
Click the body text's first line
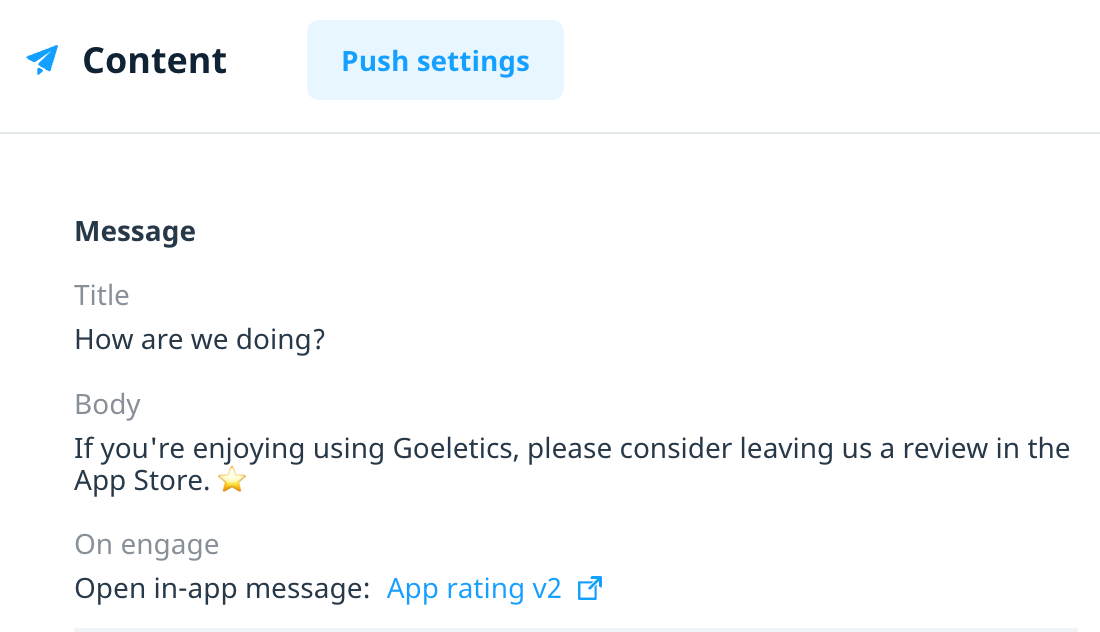572,448
